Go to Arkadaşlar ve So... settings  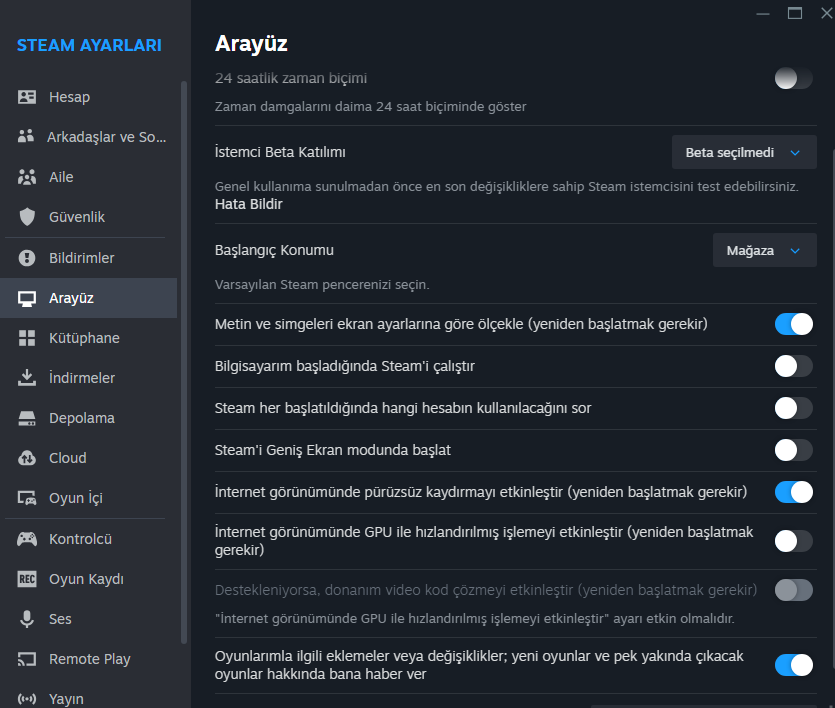click(x=88, y=137)
